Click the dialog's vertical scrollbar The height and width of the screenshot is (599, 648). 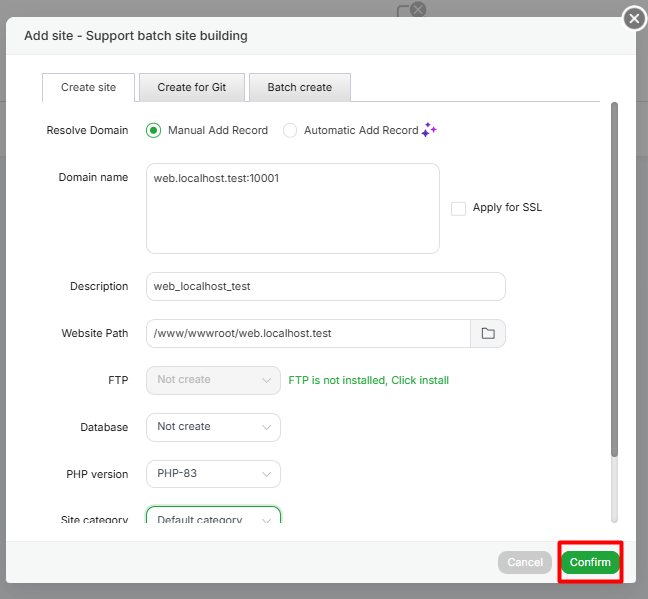614,280
